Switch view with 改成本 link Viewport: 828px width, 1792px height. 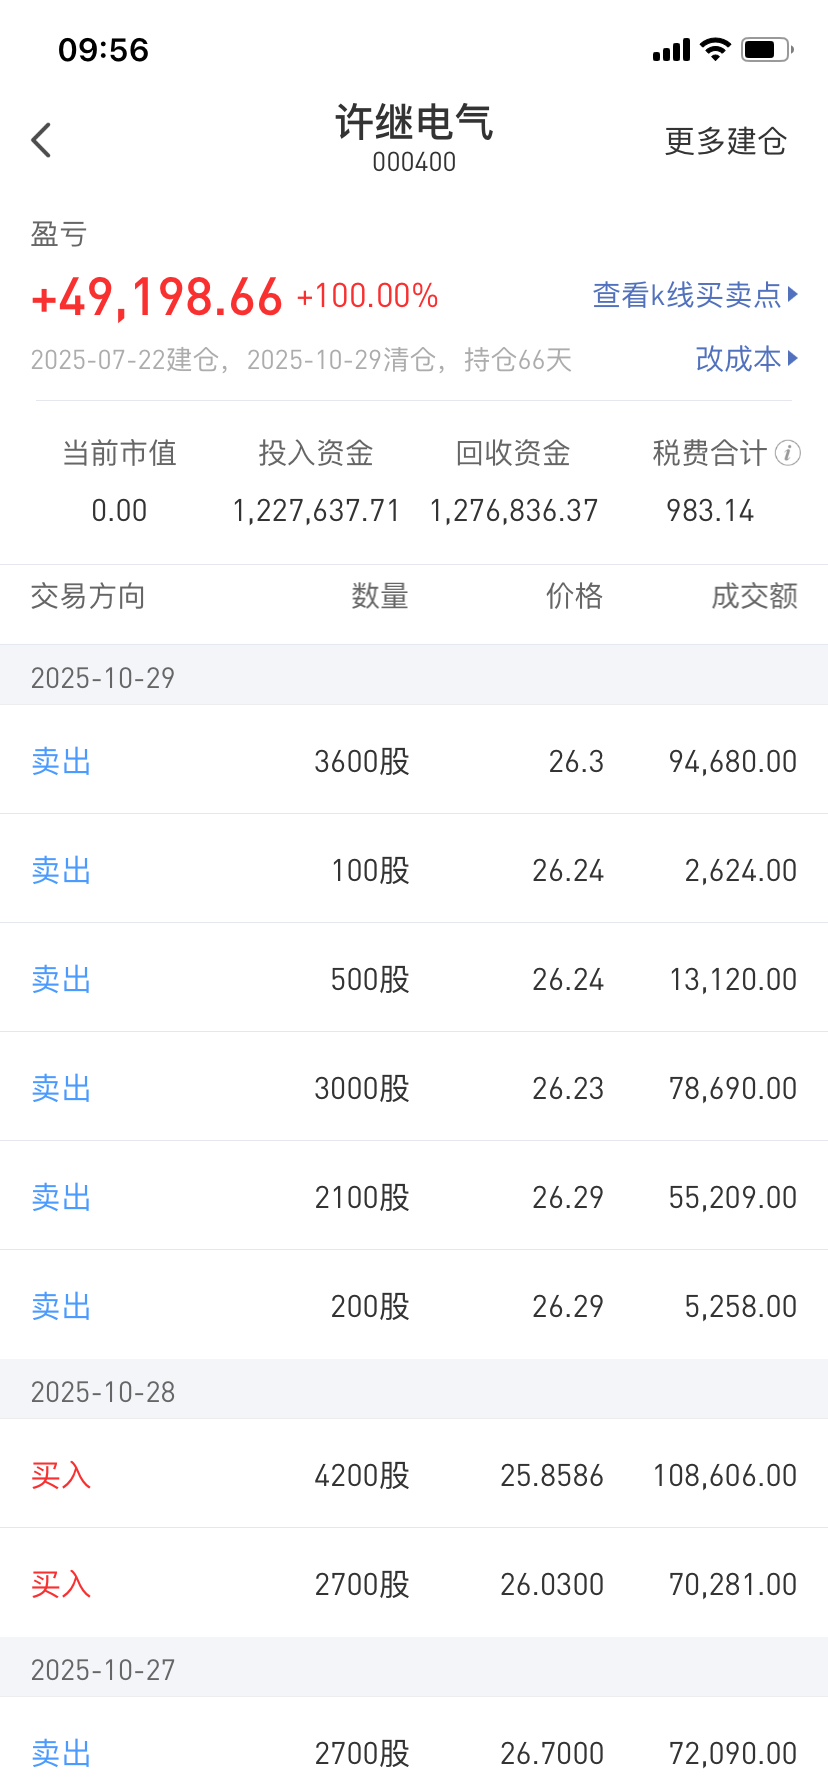(746, 358)
